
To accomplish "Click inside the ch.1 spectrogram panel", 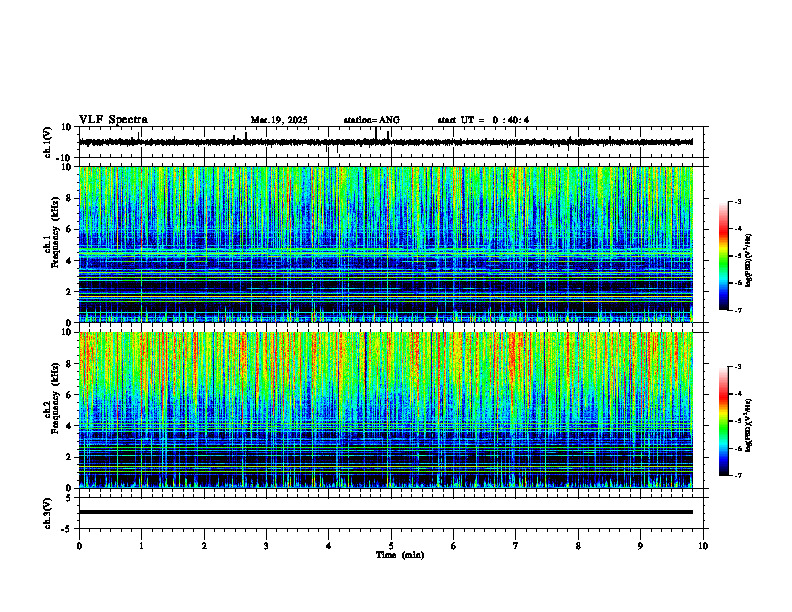I will tap(386, 244).
